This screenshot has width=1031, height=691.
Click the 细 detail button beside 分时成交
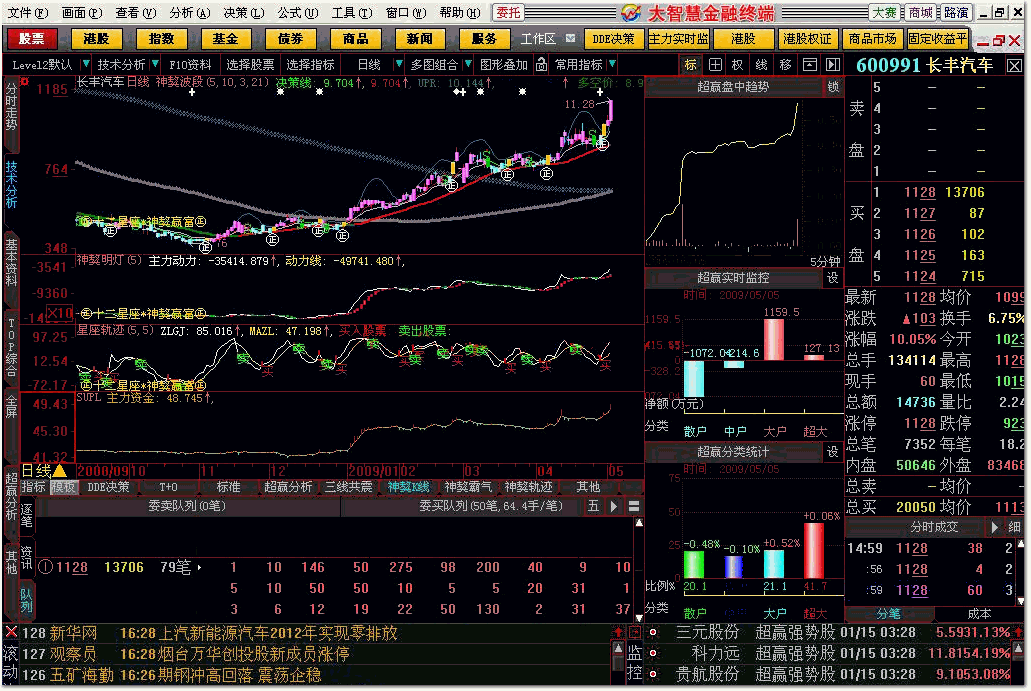point(1013,527)
